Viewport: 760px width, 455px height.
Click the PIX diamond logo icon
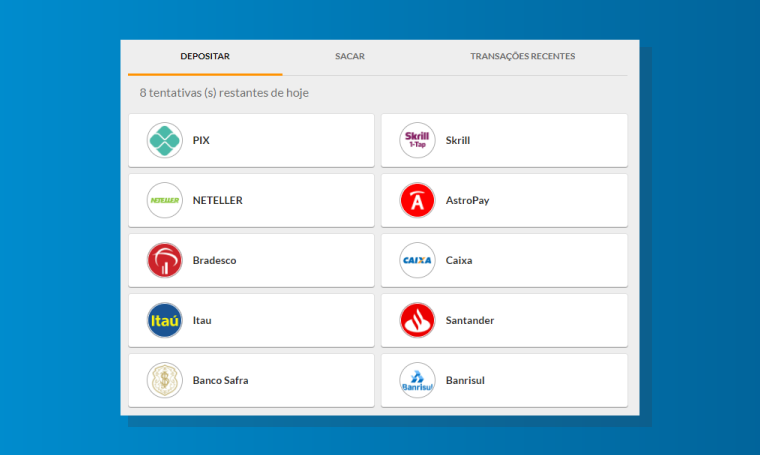click(x=165, y=140)
